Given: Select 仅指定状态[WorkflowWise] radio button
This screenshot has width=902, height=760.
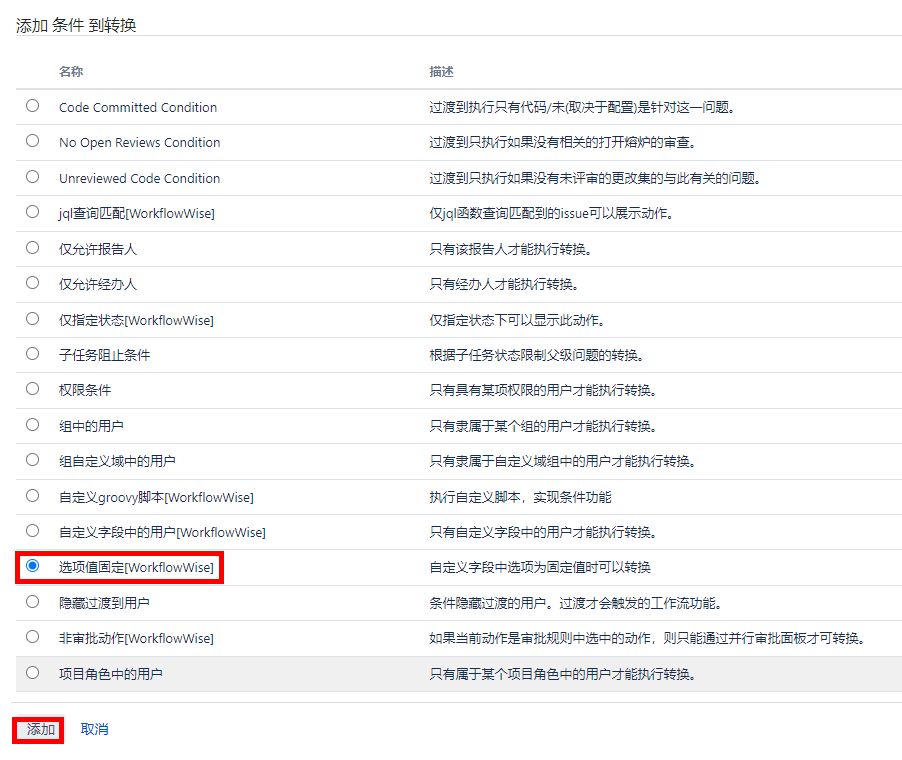Looking at the screenshot, I should tap(33, 319).
